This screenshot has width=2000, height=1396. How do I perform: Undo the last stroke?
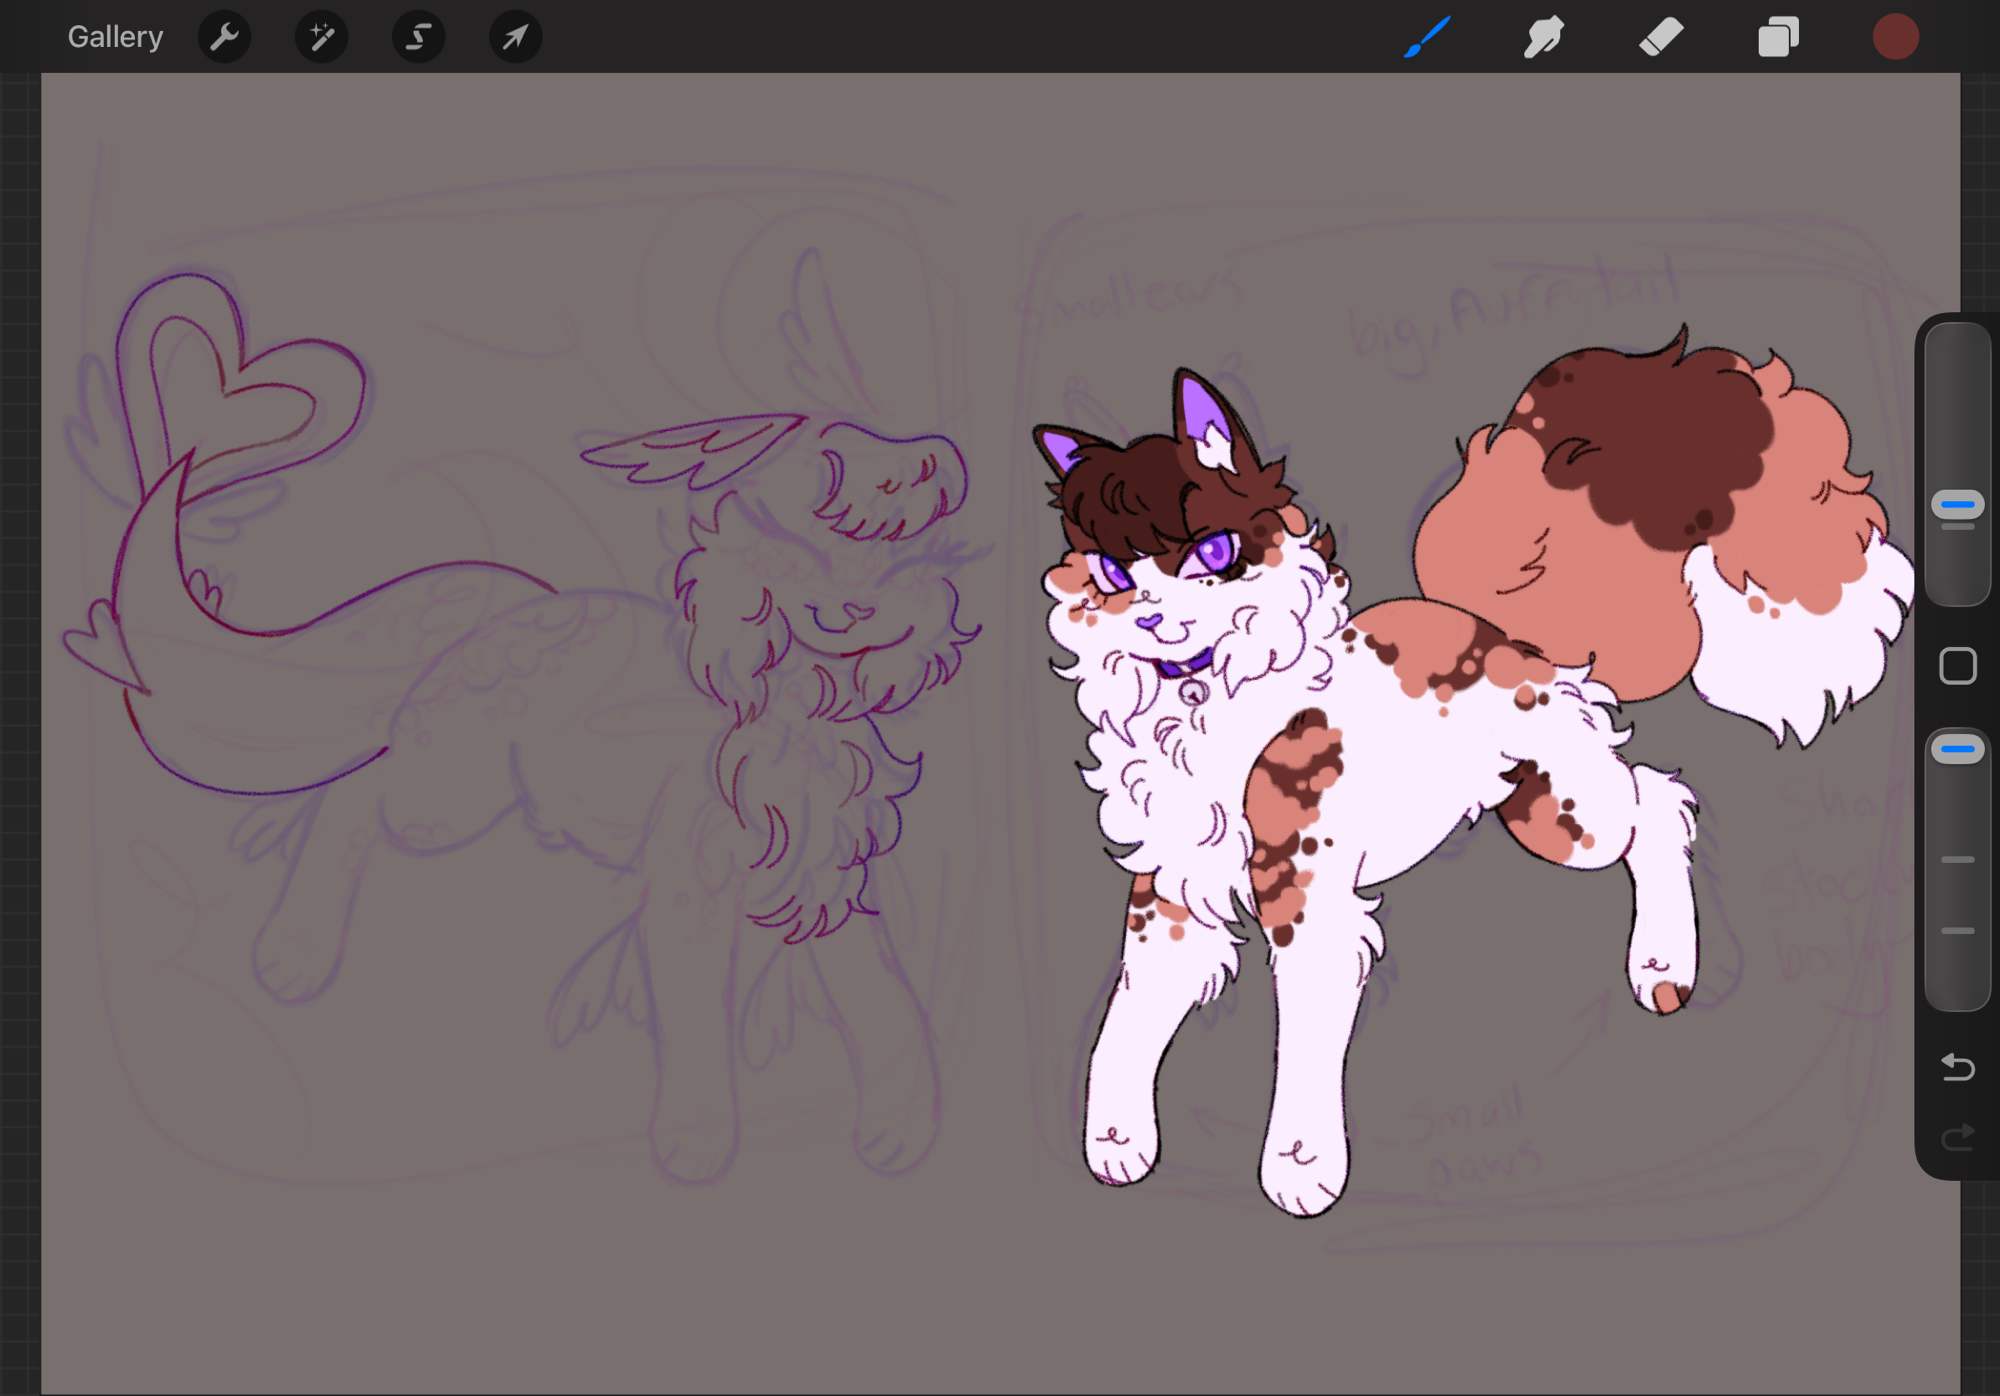coord(1957,1067)
